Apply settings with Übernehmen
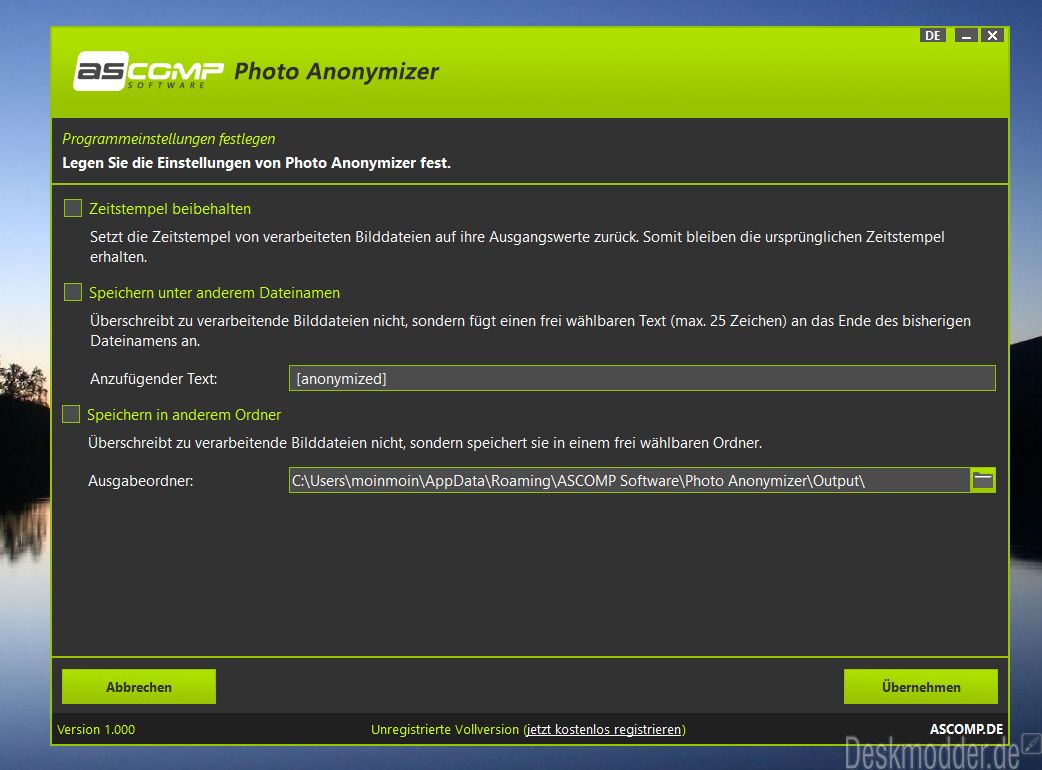The height and width of the screenshot is (770, 1042). click(x=920, y=686)
